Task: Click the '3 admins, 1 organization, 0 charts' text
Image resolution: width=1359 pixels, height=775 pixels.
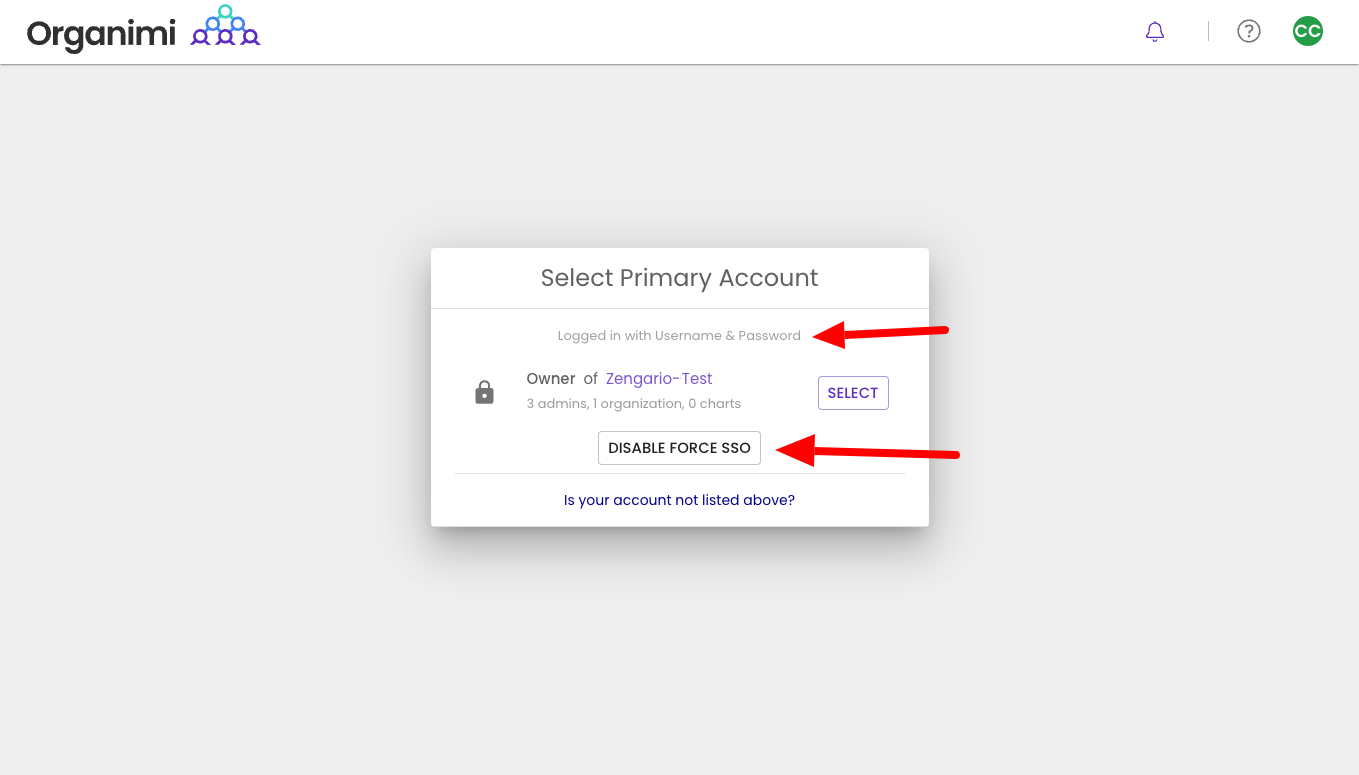Action: coord(633,403)
